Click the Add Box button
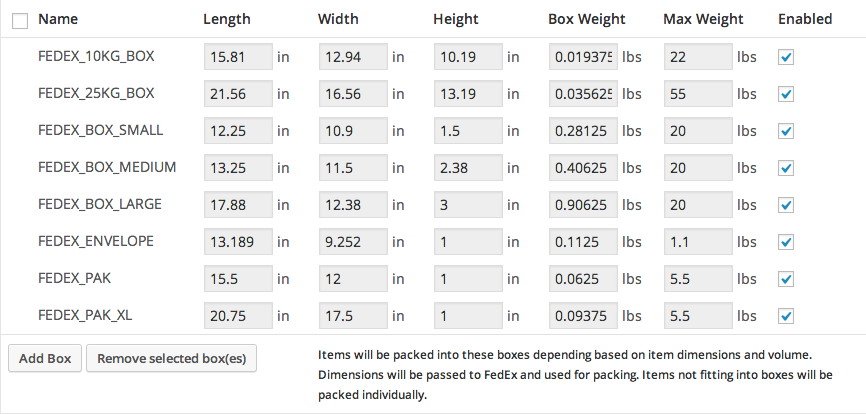Image resolution: width=866 pixels, height=414 pixels. pos(45,358)
